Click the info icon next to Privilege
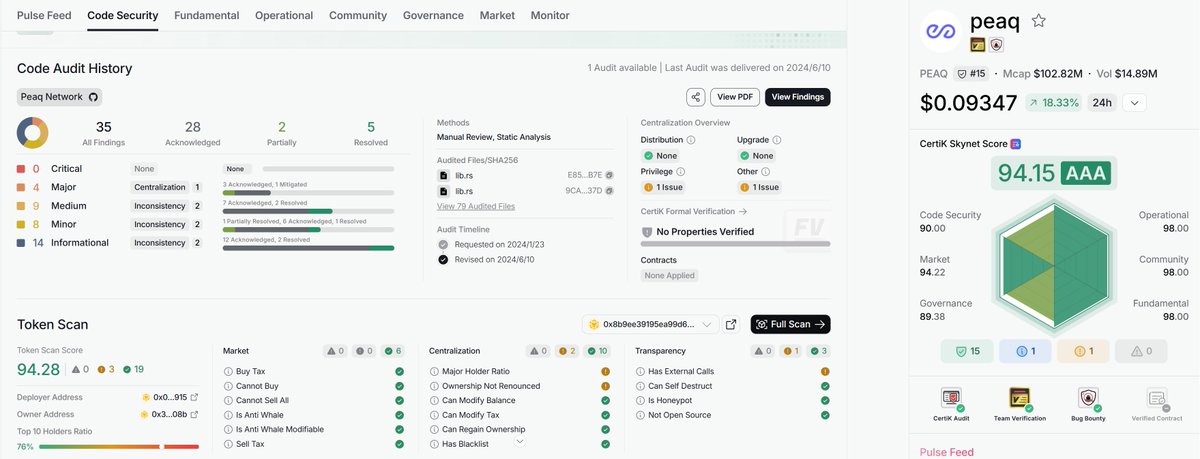The image size is (1200, 459). coord(680,172)
